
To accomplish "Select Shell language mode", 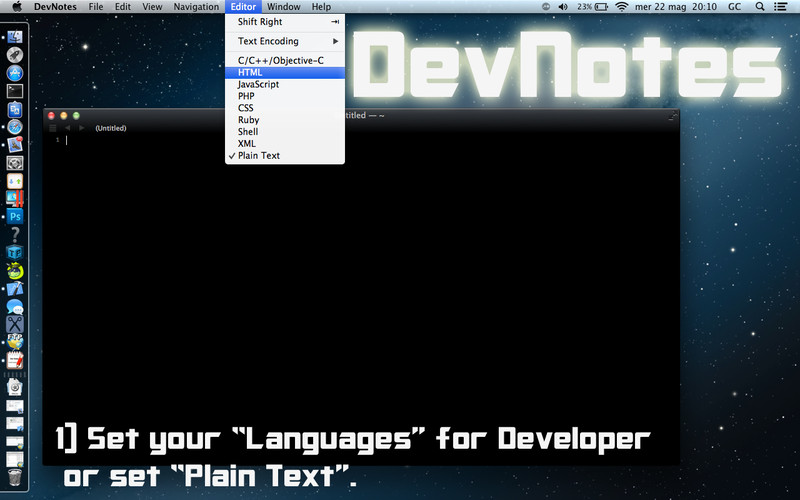I will (x=285, y=132).
